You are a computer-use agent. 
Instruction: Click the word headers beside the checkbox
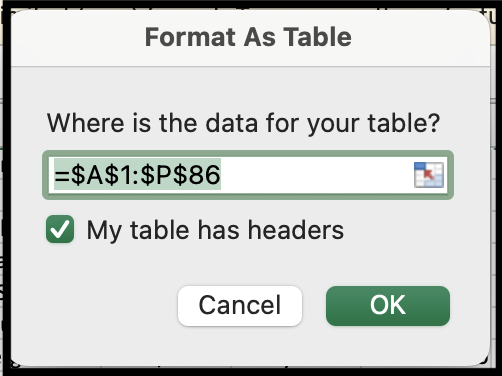click(296, 230)
